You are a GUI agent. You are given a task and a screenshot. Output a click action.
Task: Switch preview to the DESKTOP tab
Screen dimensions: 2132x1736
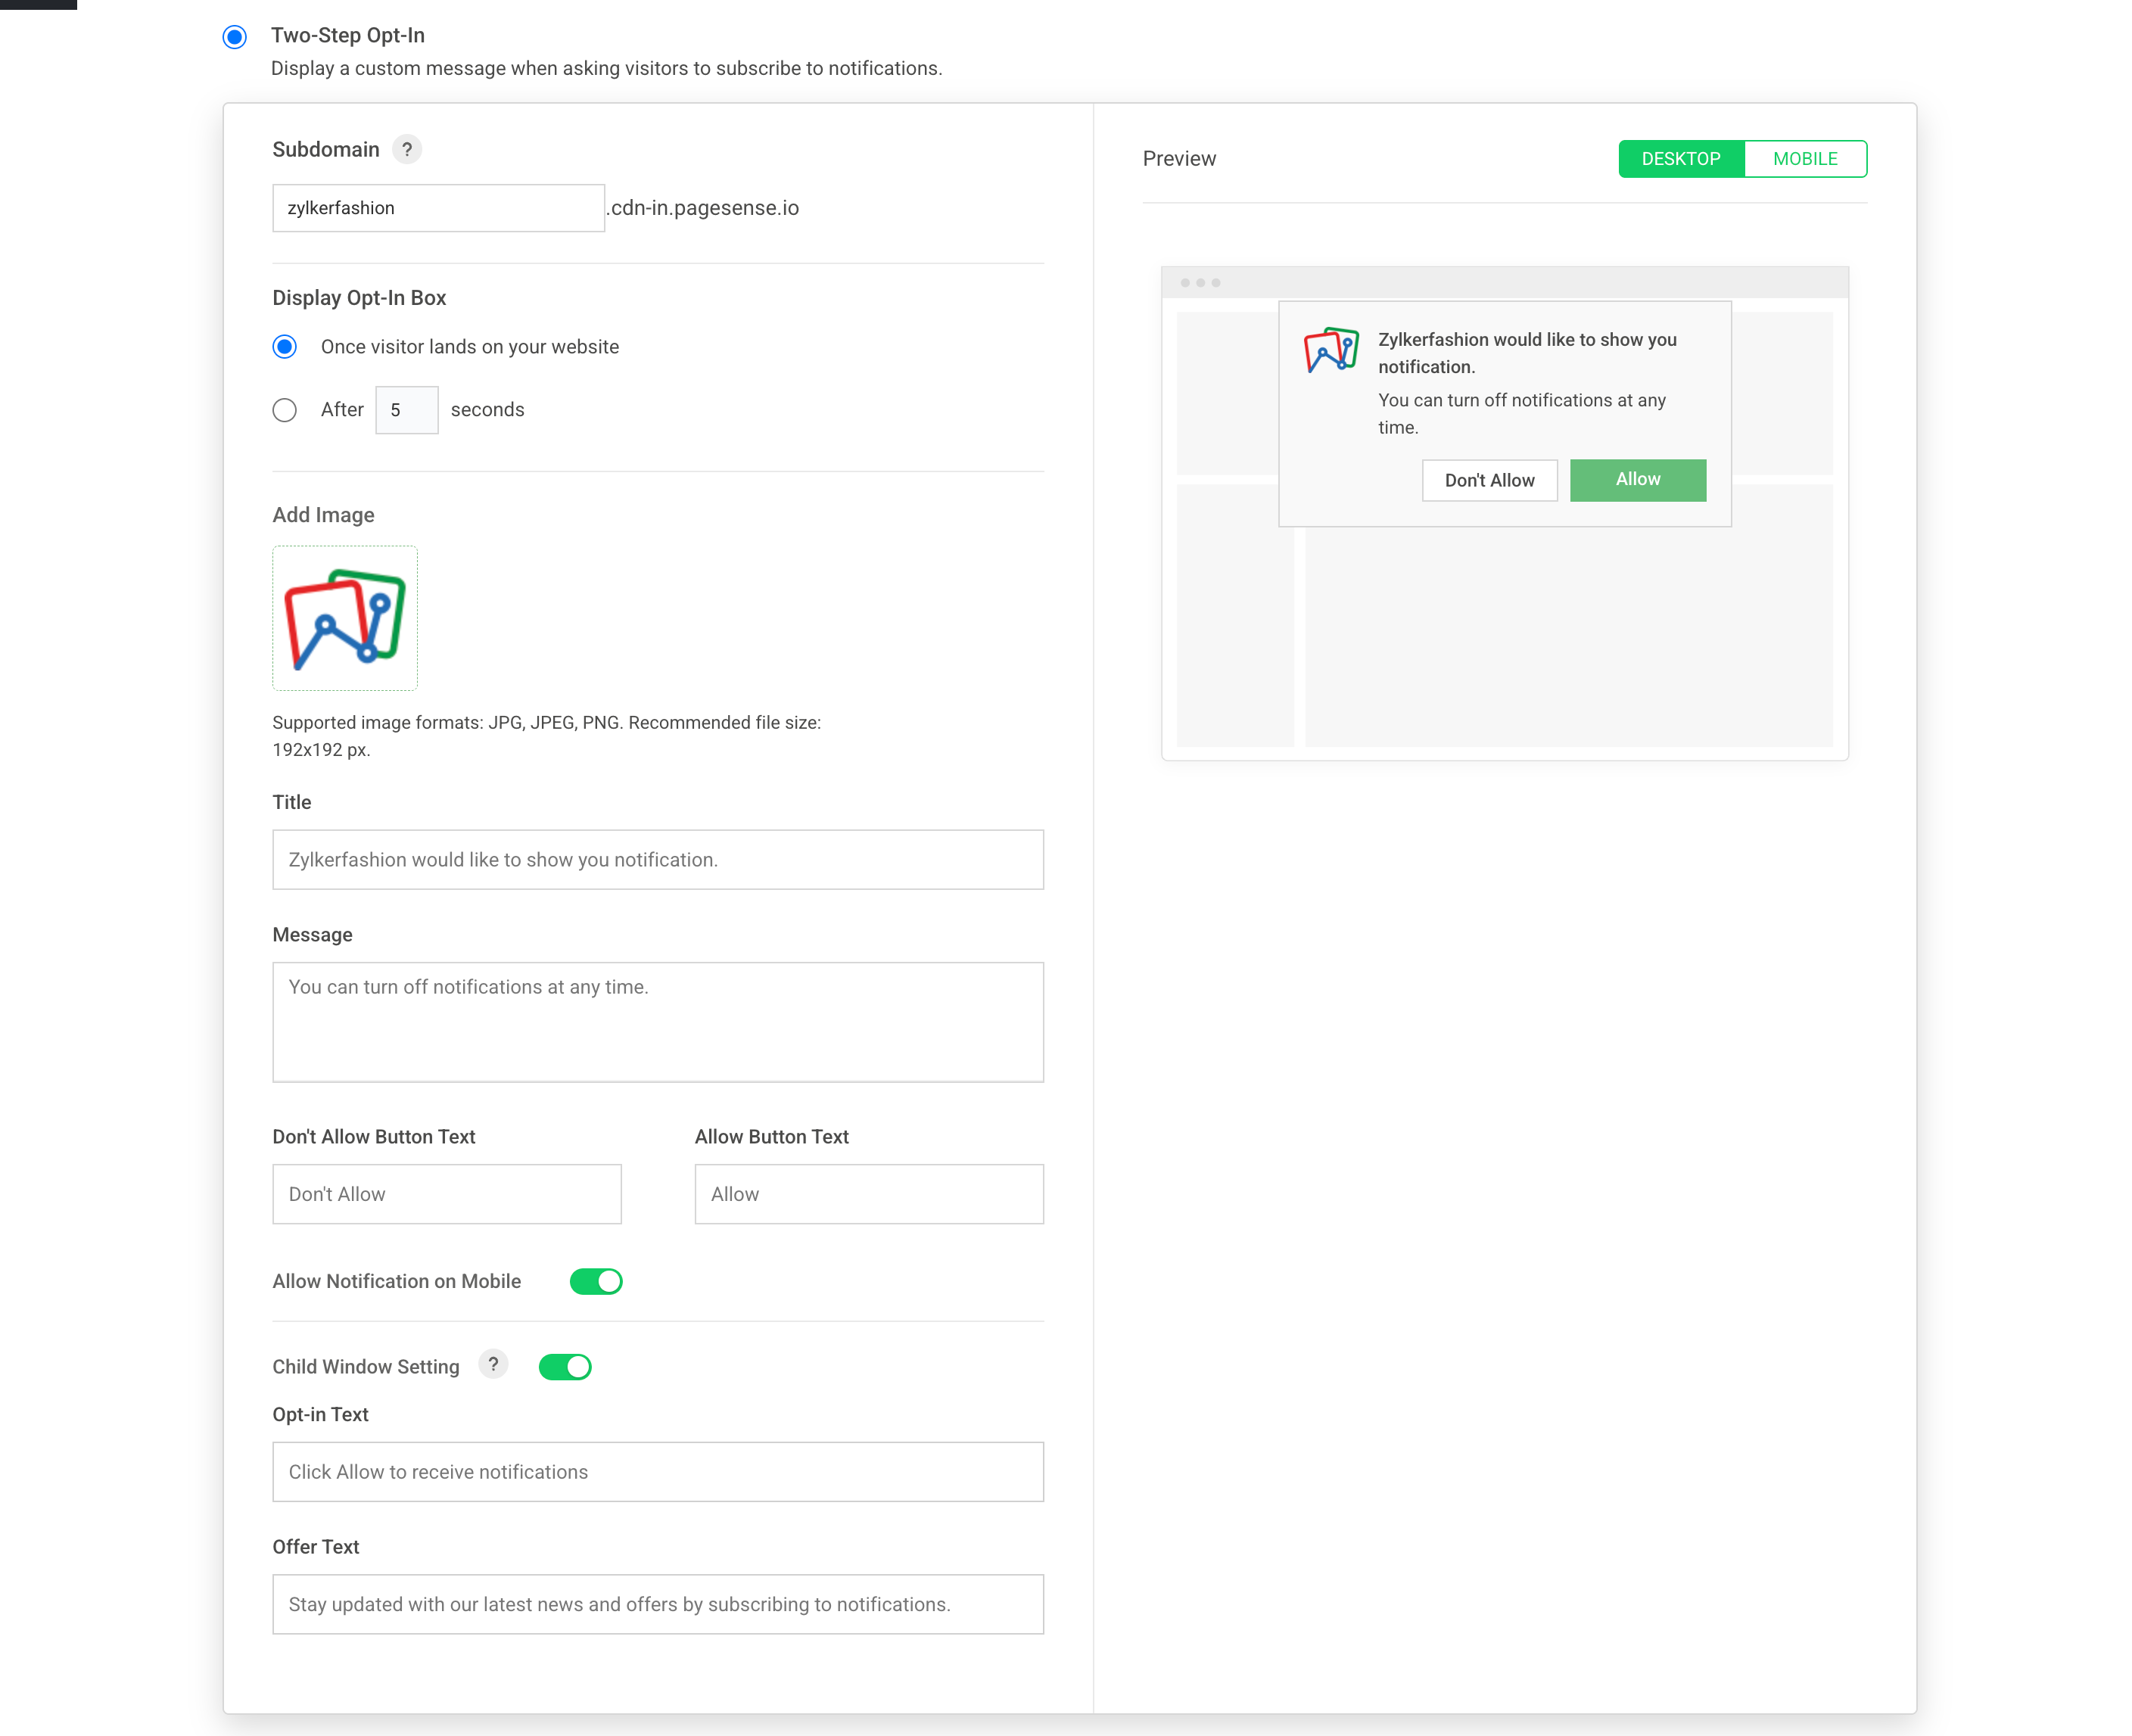point(1680,159)
